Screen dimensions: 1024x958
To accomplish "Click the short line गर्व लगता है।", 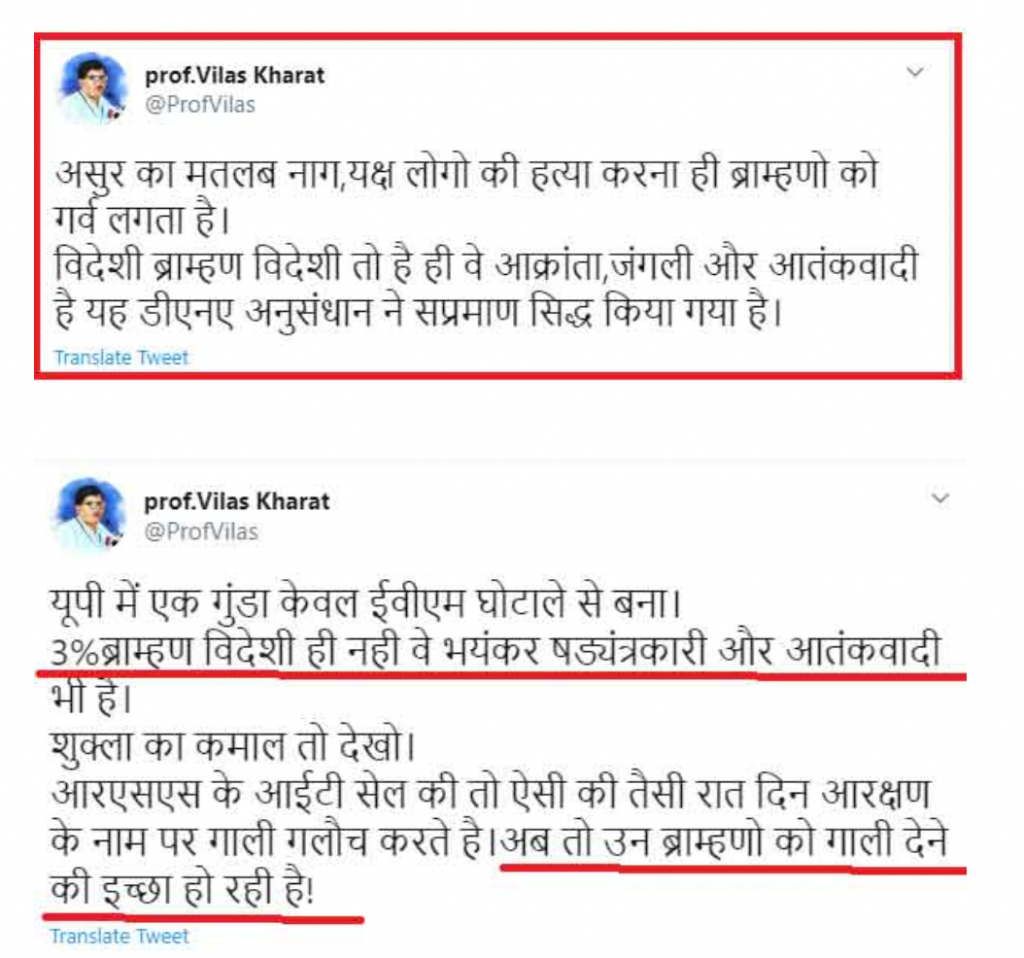I will [x=142, y=220].
